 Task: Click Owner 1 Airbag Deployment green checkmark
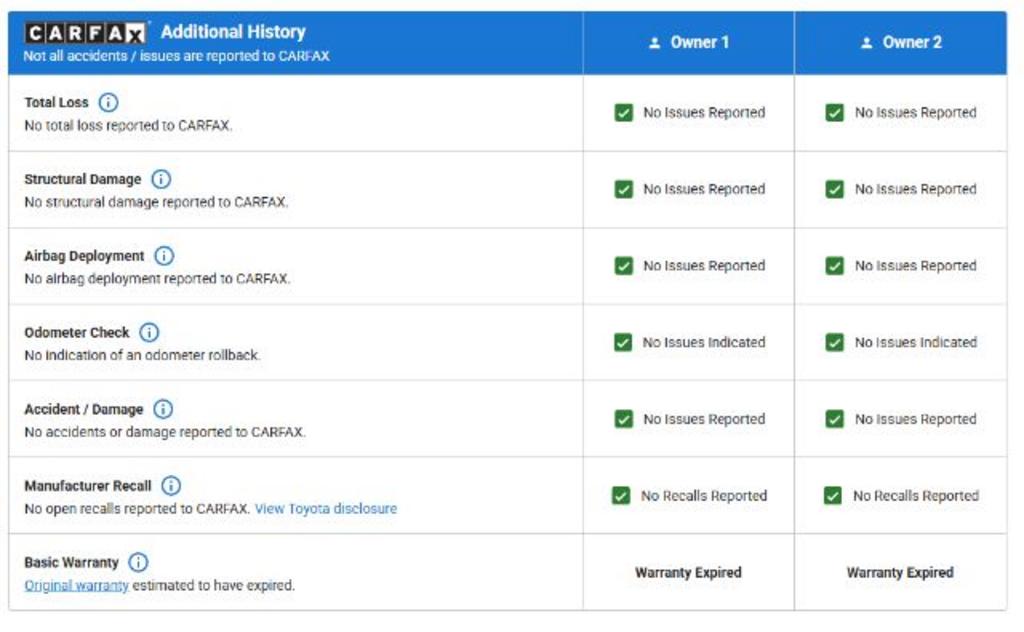pos(624,266)
